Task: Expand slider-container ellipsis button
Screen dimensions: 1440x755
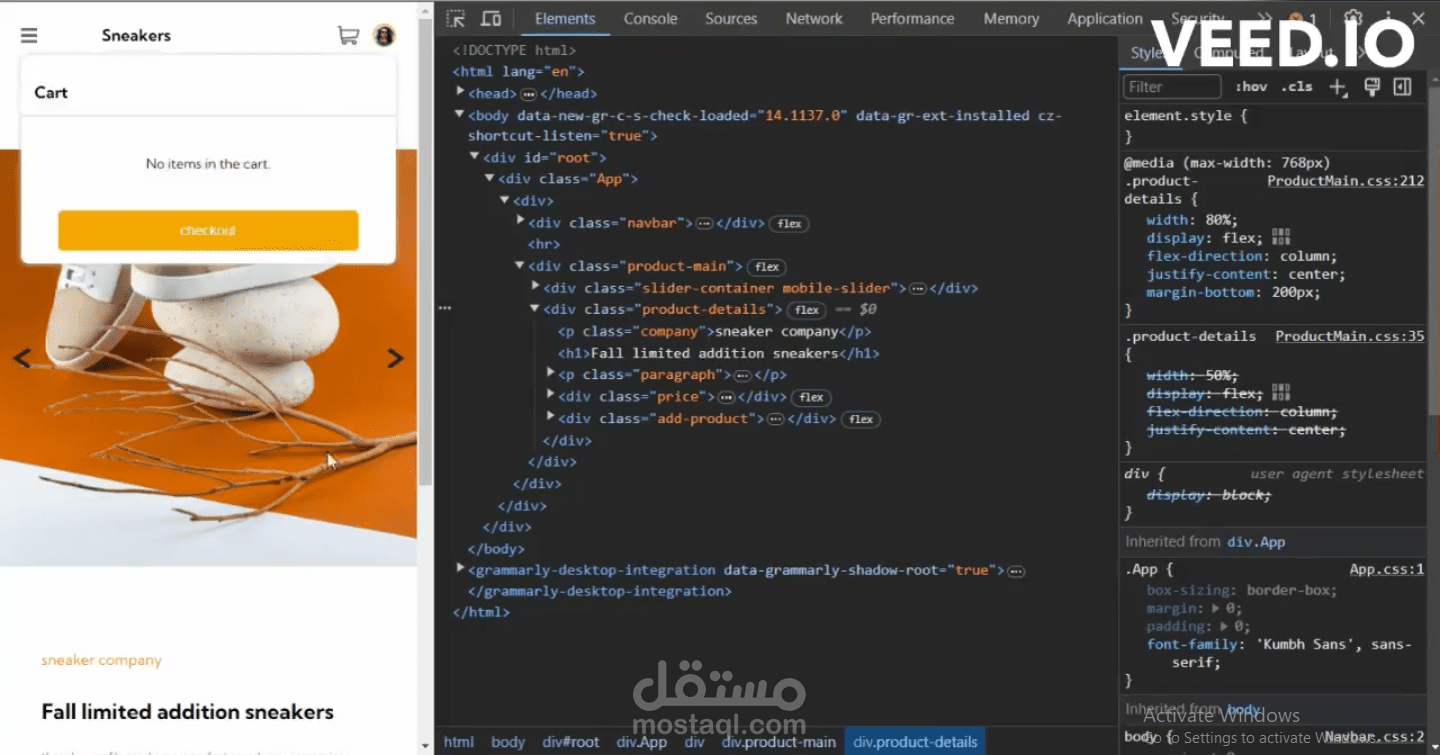Action: [x=918, y=288]
